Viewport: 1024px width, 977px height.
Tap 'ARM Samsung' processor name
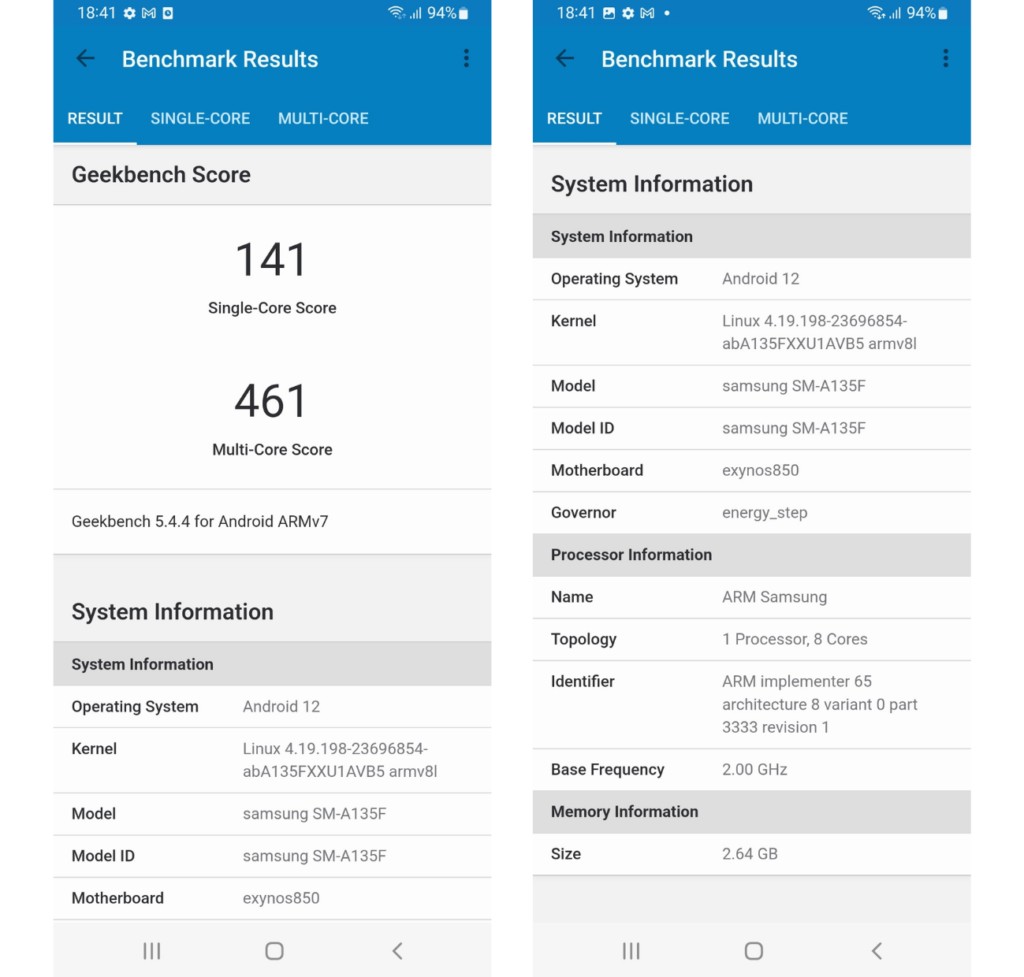coord(775,597)
